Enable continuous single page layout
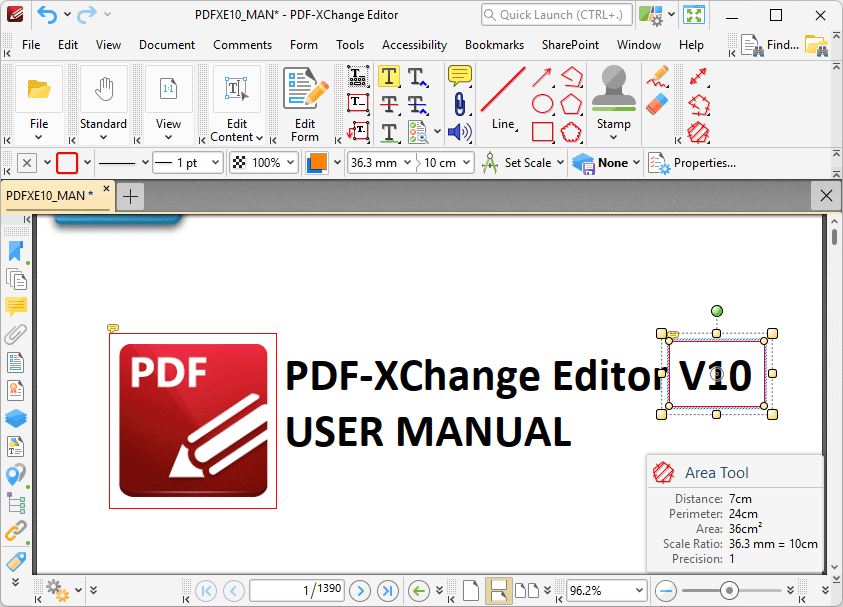 point(497,590)
